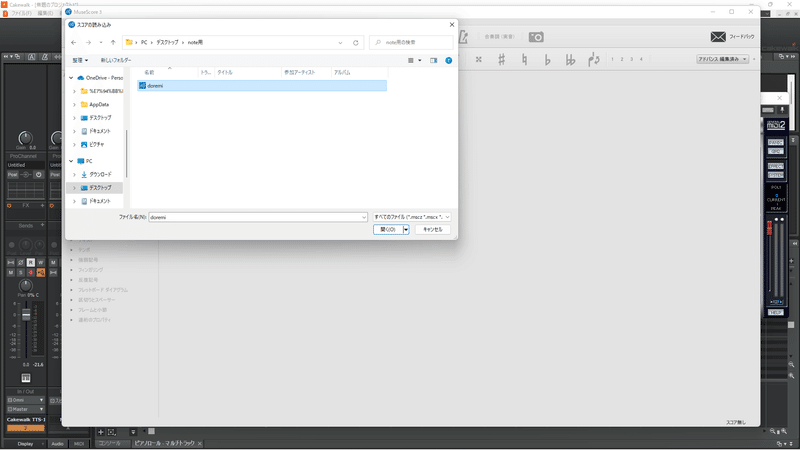Open the filename history dropdown

click(x=364, y=217)
